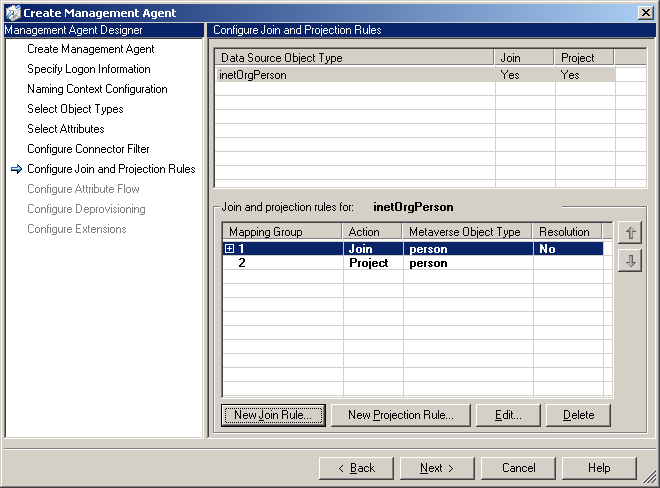Open the Select Object Types page
The width and height of the screenshot is (660, 488).
point(75,109)
